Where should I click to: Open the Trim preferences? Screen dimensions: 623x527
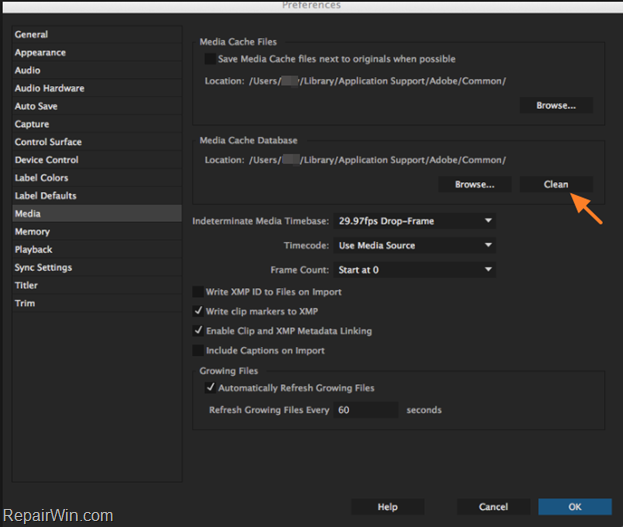point(97,303)
